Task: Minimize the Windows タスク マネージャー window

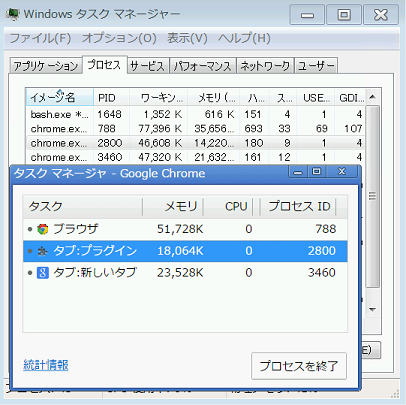Action: pyautogui.click(x=307, y=15)
